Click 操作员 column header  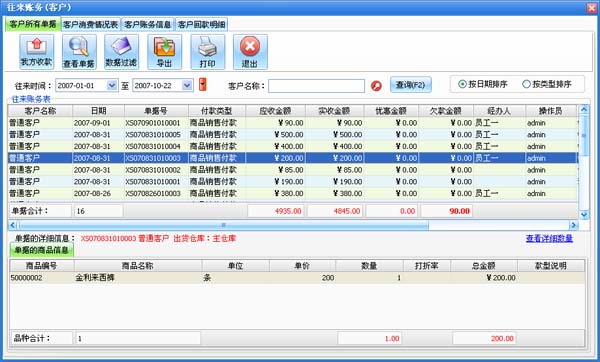coord(551,111)
